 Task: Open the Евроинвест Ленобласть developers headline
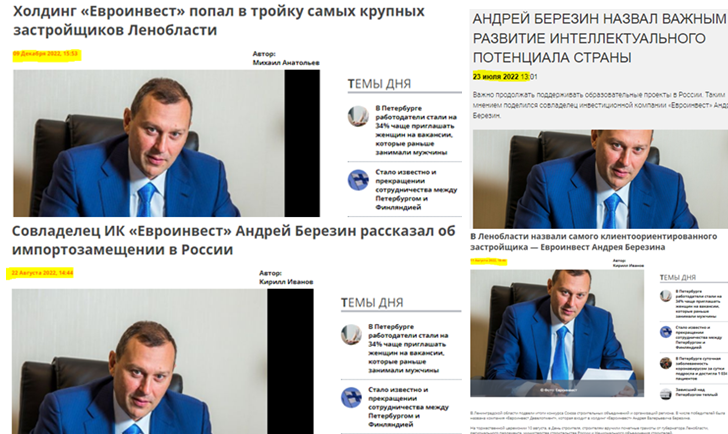[218, 20]
